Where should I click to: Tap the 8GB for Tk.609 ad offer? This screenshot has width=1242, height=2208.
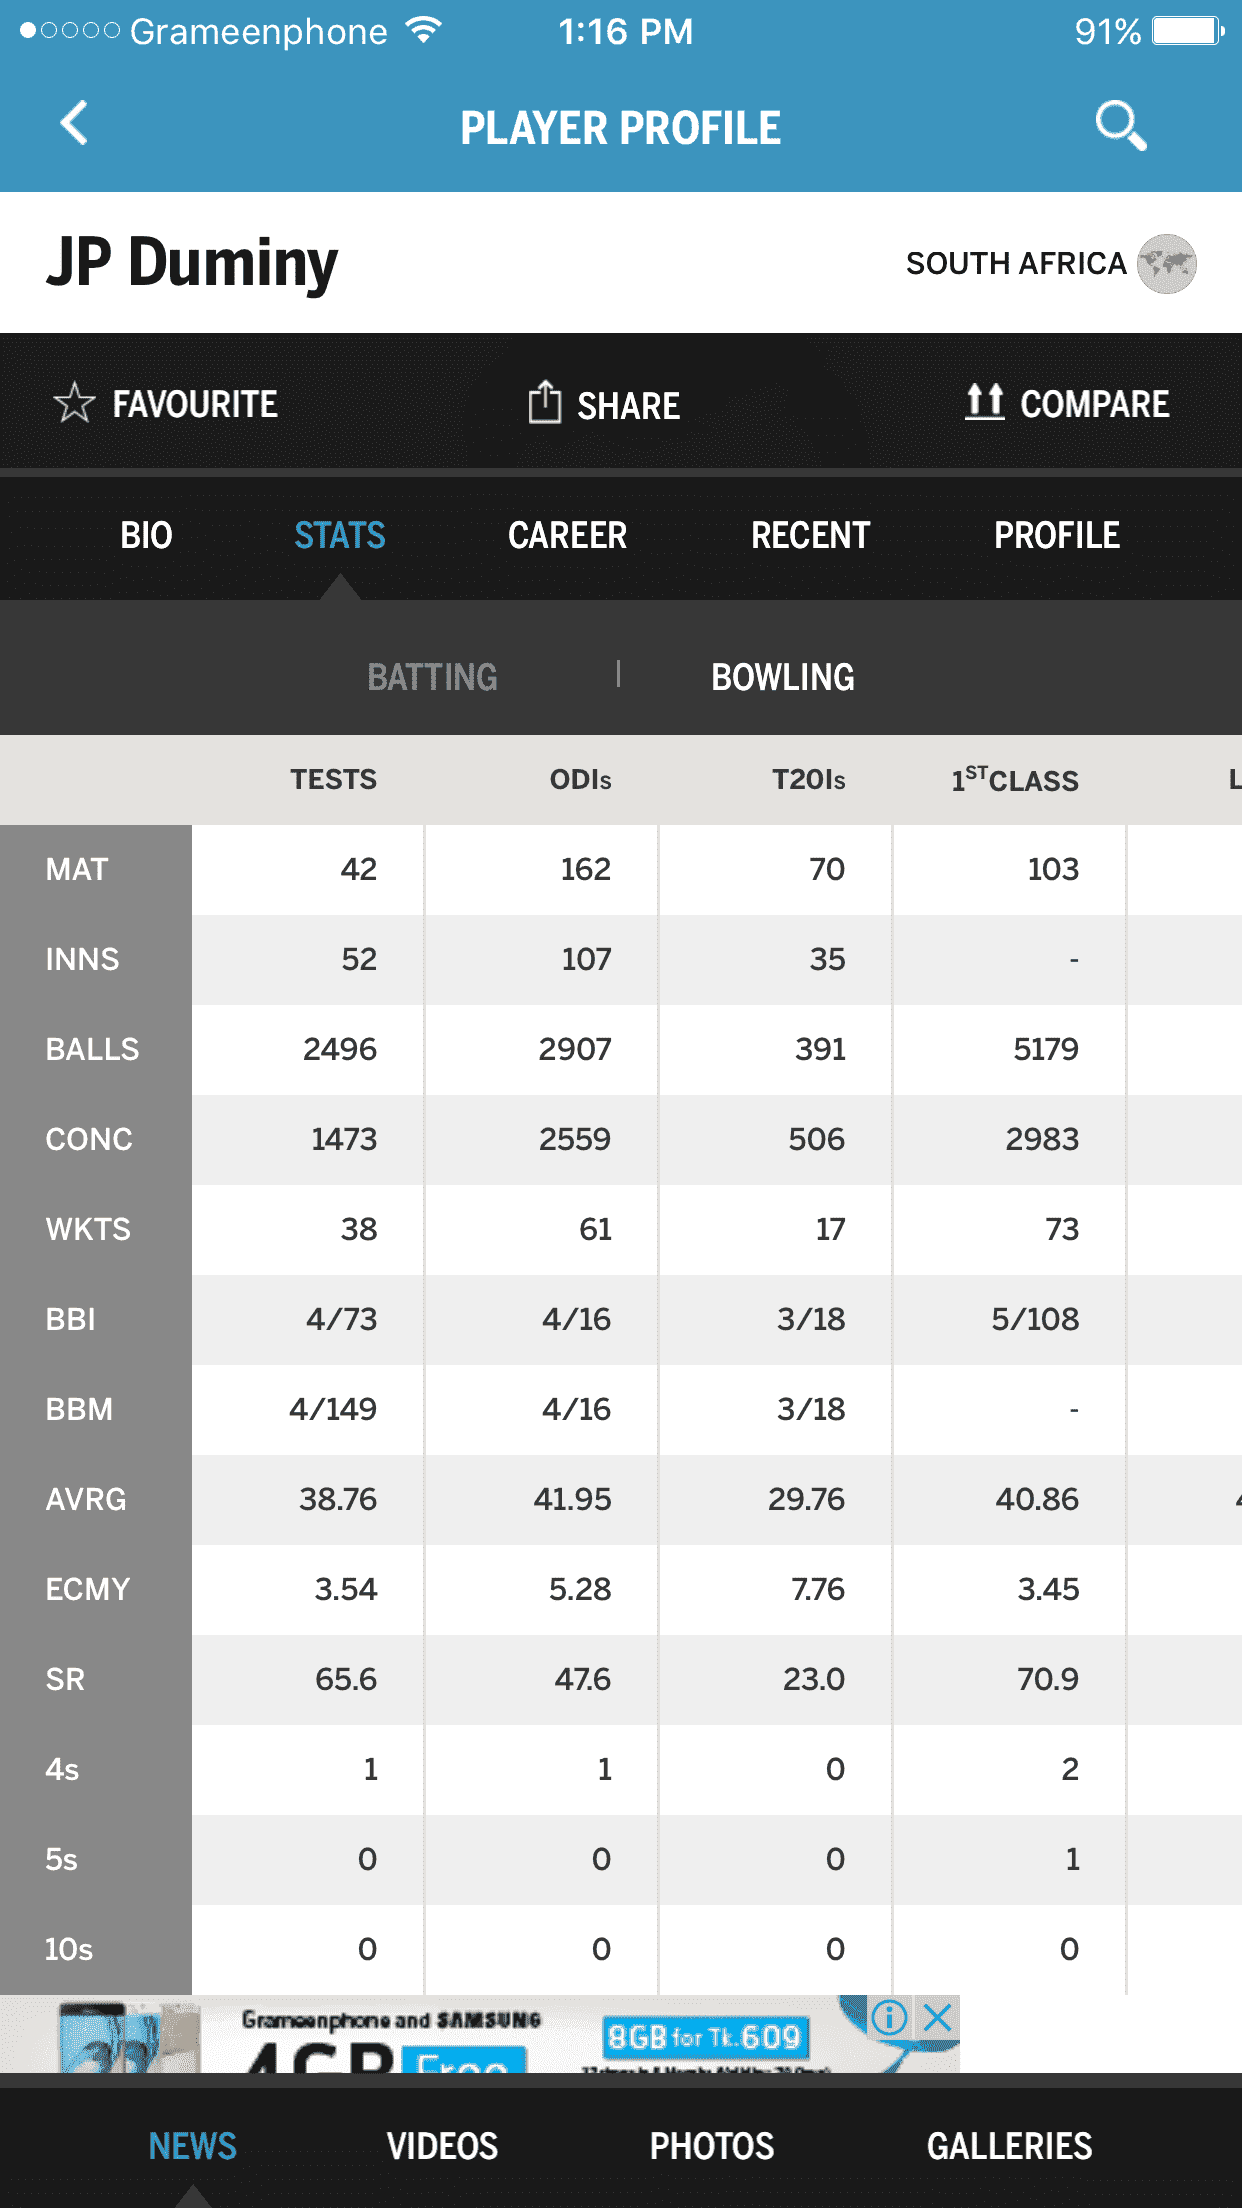(705, 2037)
